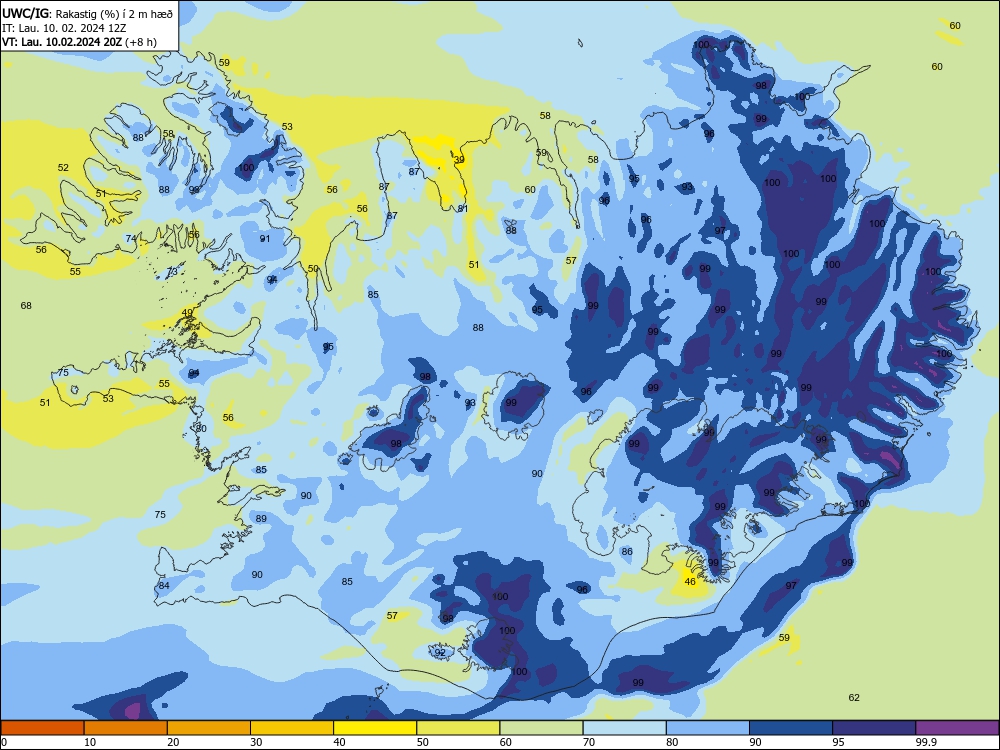Click the map value '74' in the Westfjords

[131, 239]
